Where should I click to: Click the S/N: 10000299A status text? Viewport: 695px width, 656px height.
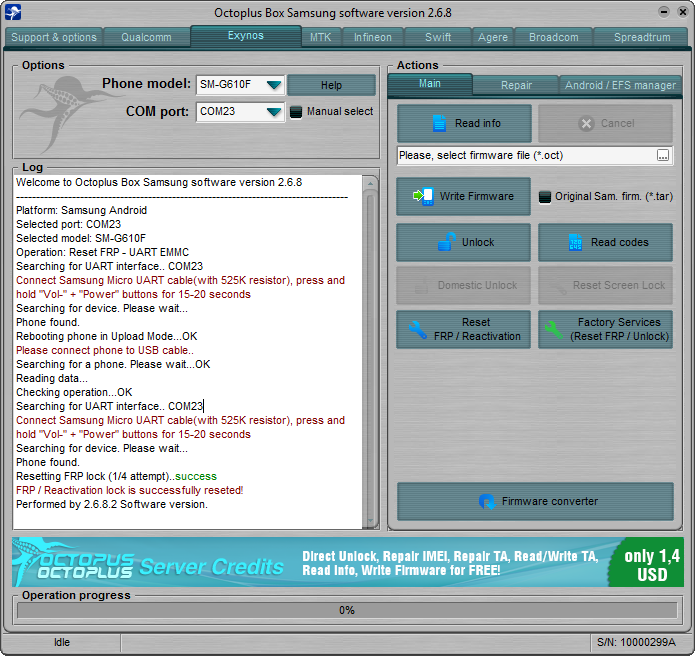pos(636,642)
